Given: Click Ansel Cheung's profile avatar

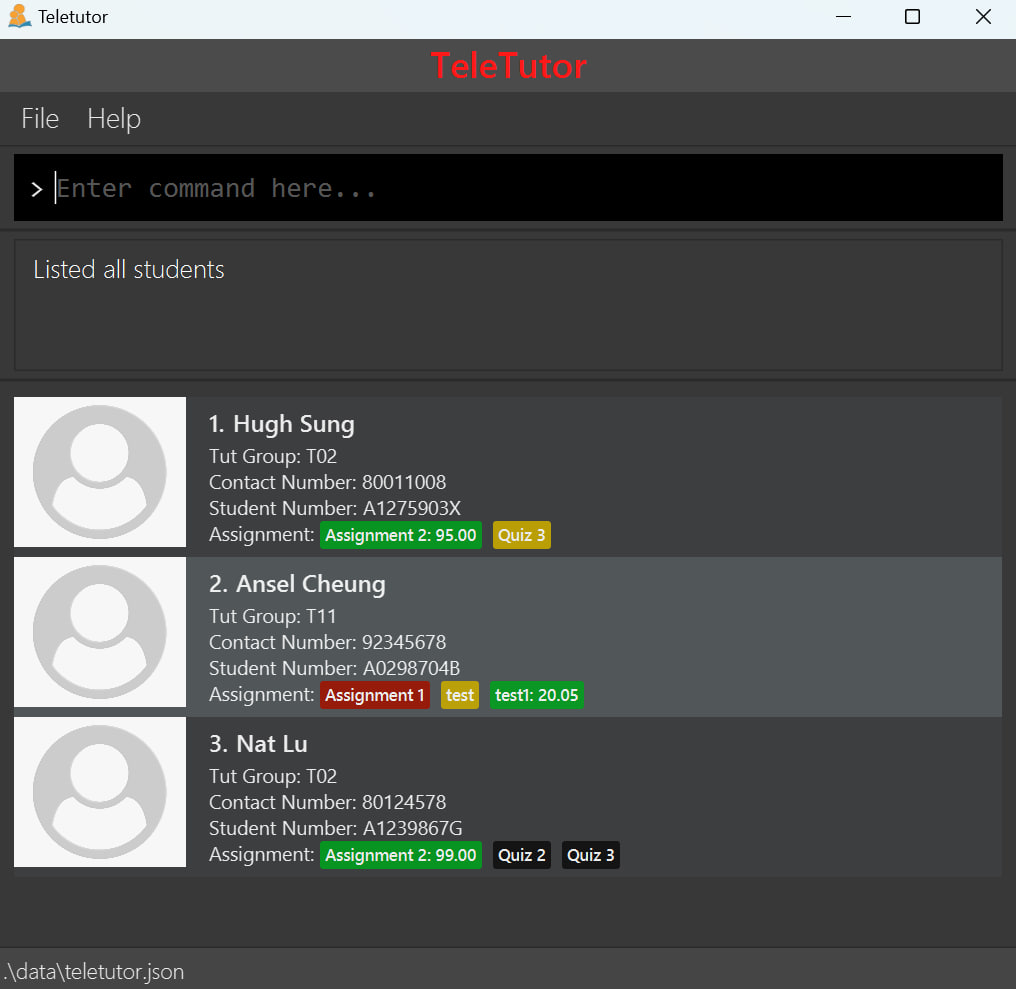Looking at the screenshot, I should [x=100, y=632].
